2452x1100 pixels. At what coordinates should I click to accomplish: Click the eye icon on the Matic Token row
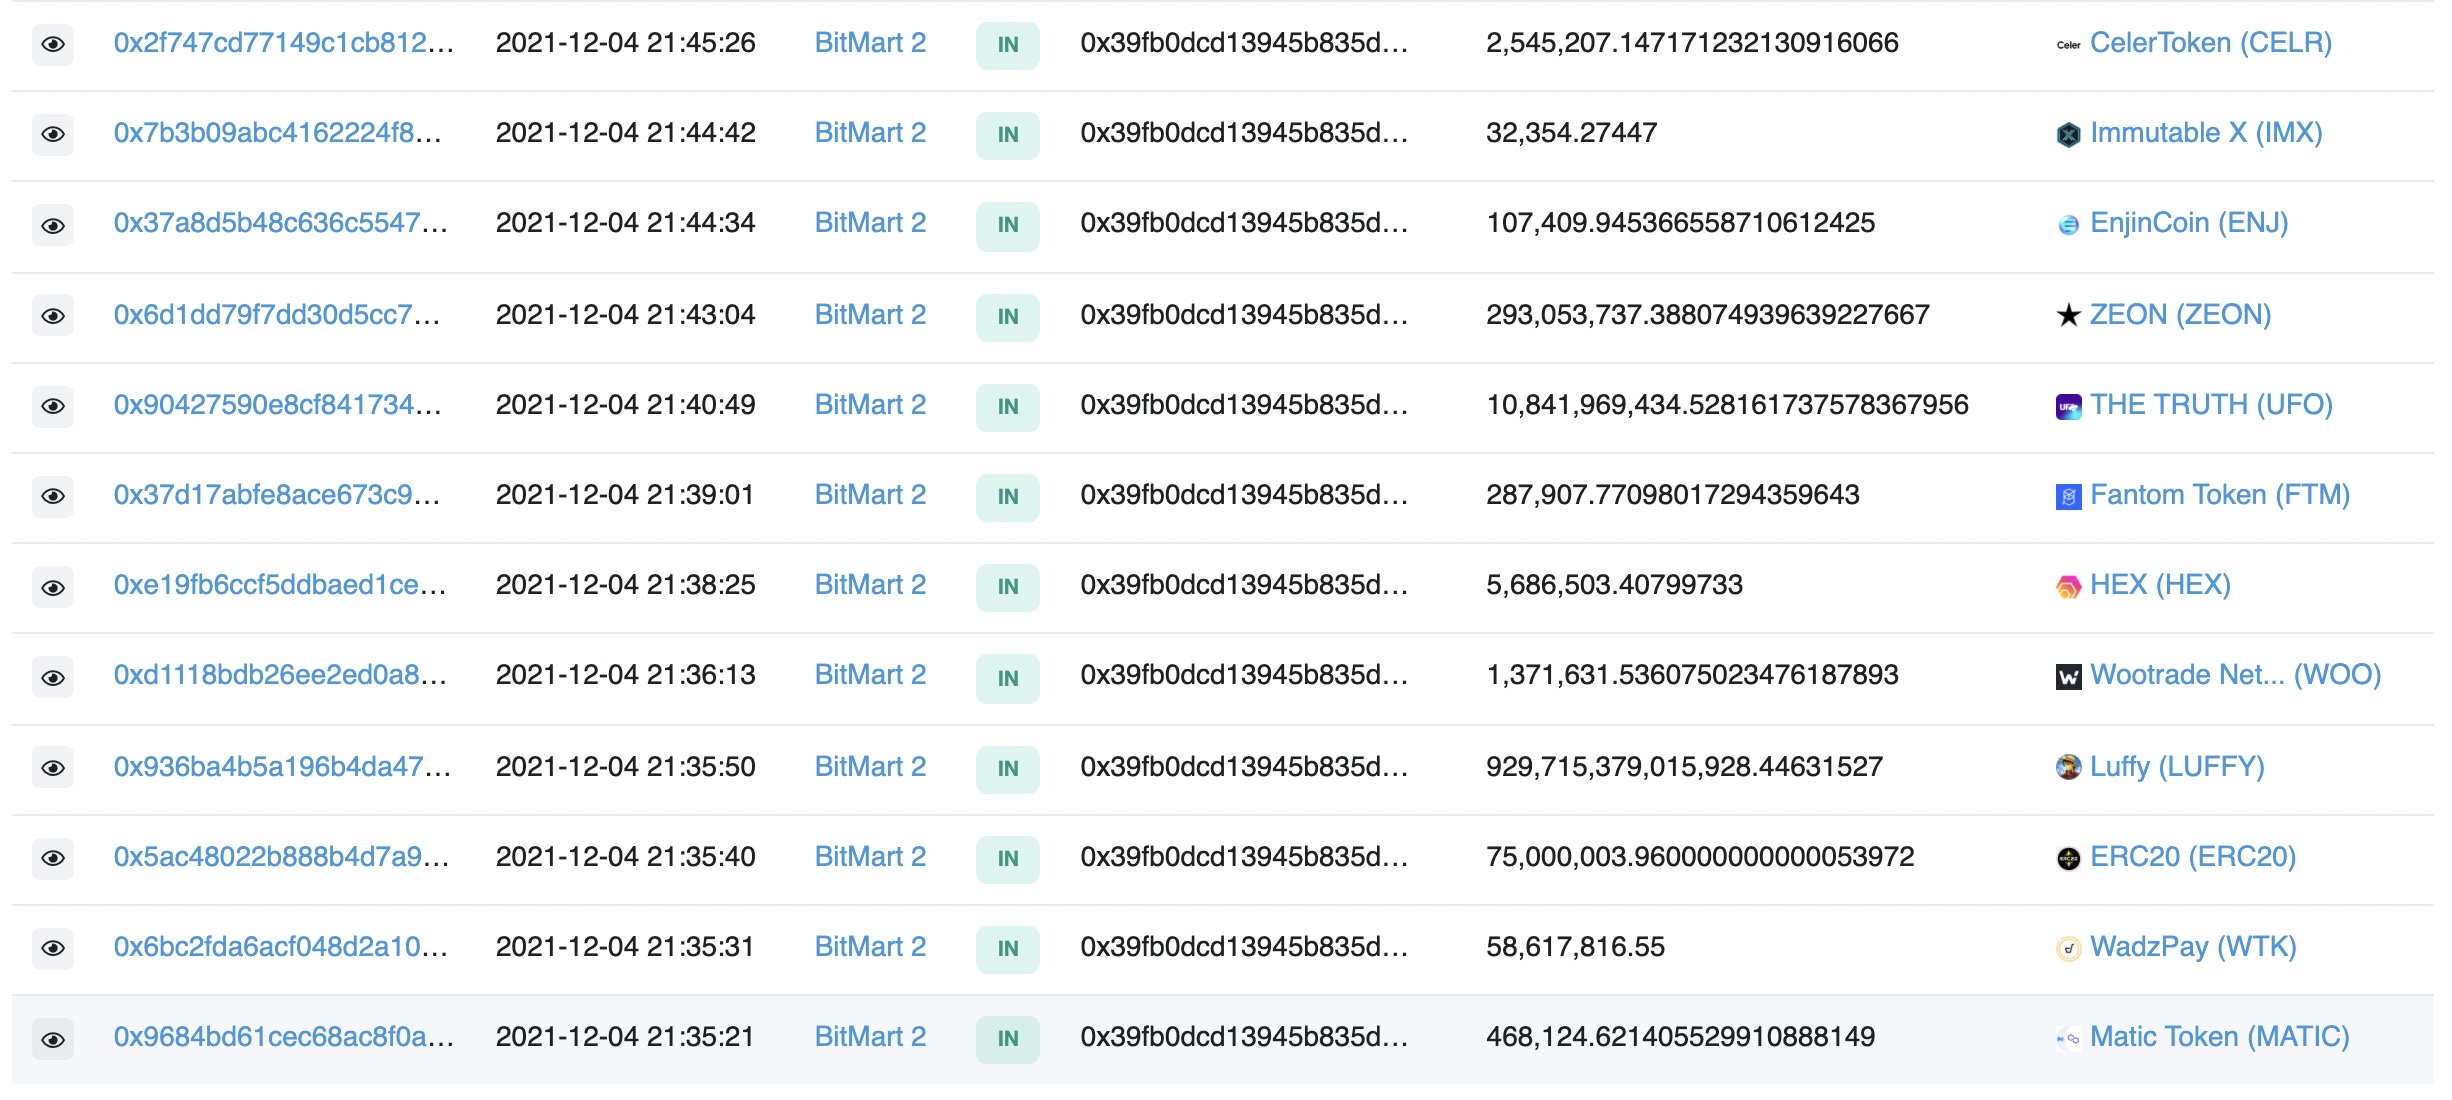[53, 1039]
